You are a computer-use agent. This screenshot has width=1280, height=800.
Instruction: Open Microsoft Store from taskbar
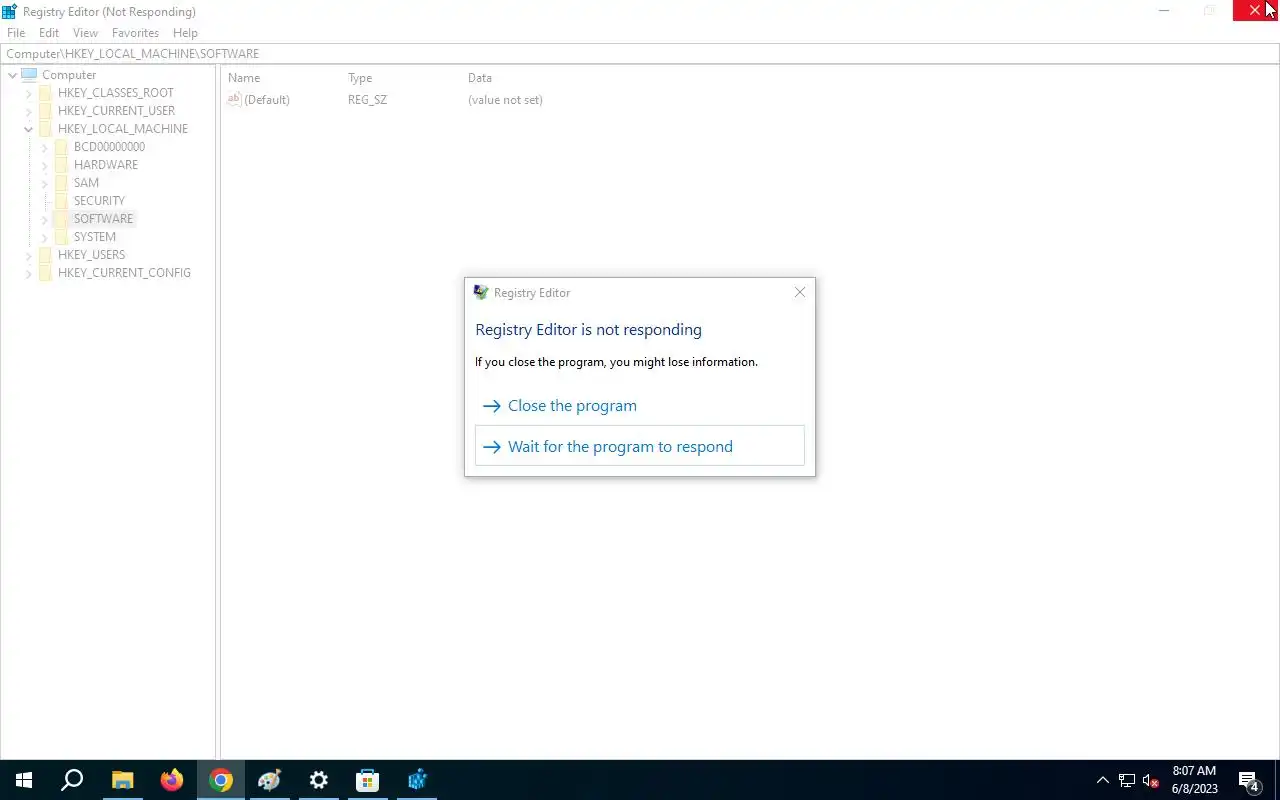pyautogui.click(x=368, y=780)
